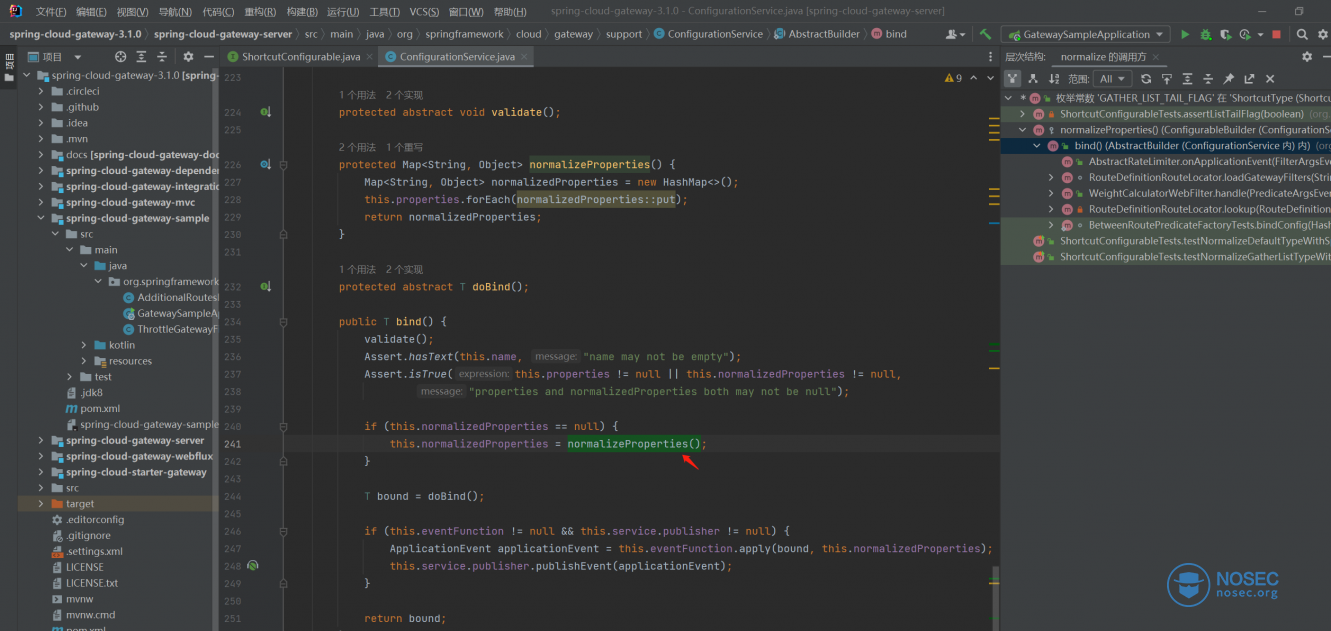The height and width of the screenshot is (631, 1331).
Task: Collapse the spring-cloud-gateway-sample module
Action: pyautogui.click(x=41, y=218)
